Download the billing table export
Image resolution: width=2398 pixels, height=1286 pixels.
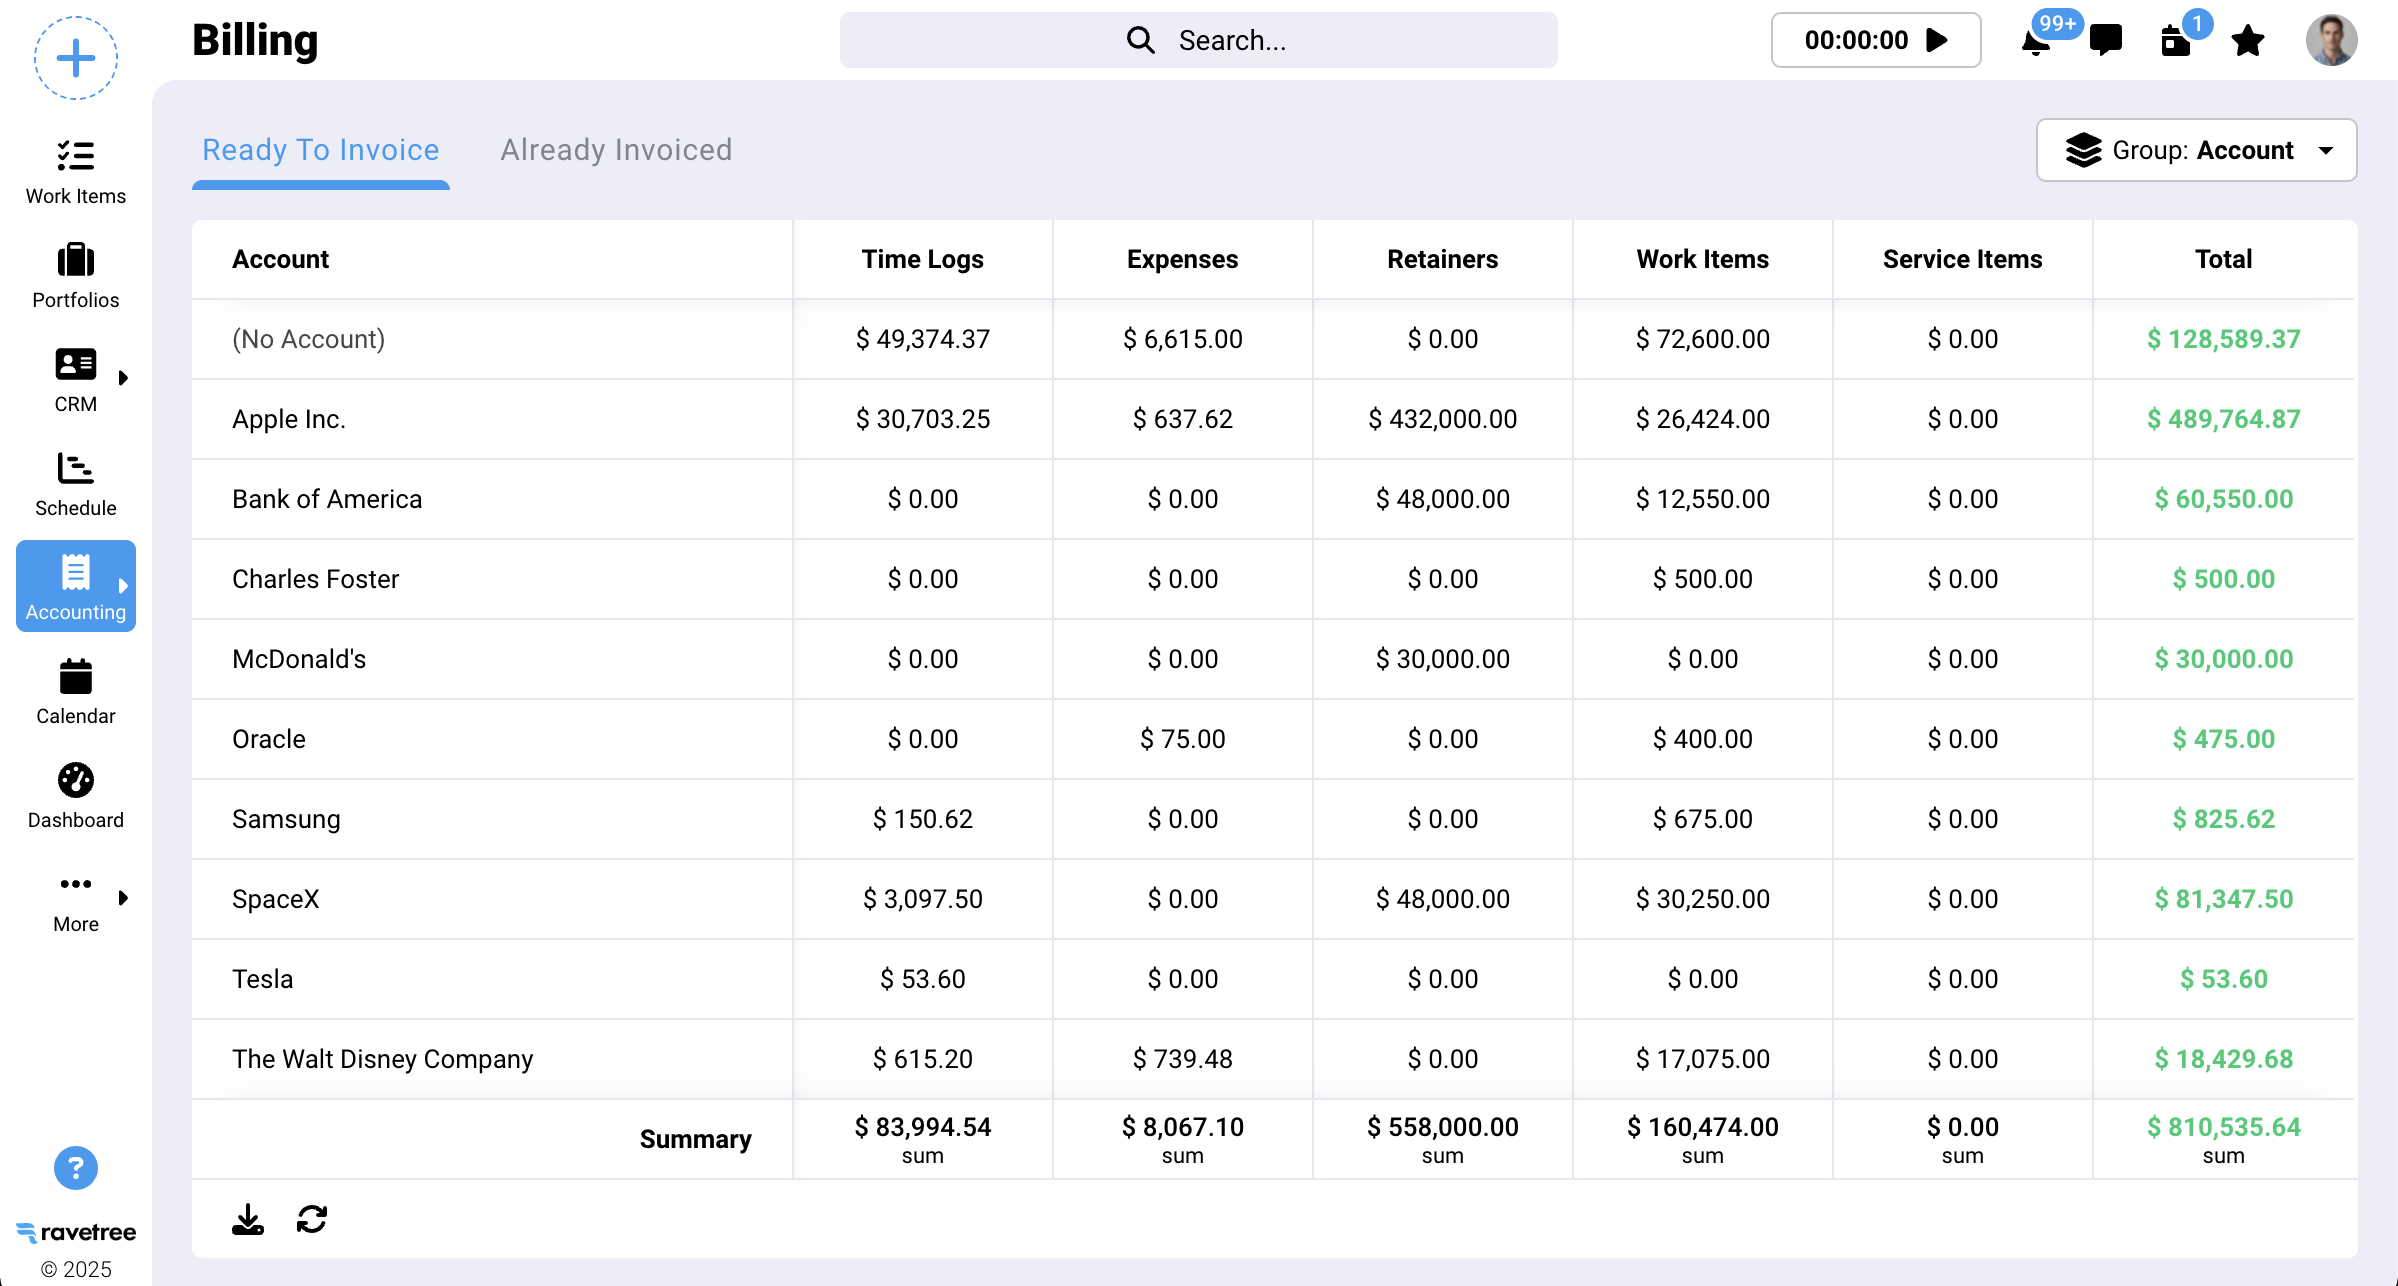[x=248, y=1219]
